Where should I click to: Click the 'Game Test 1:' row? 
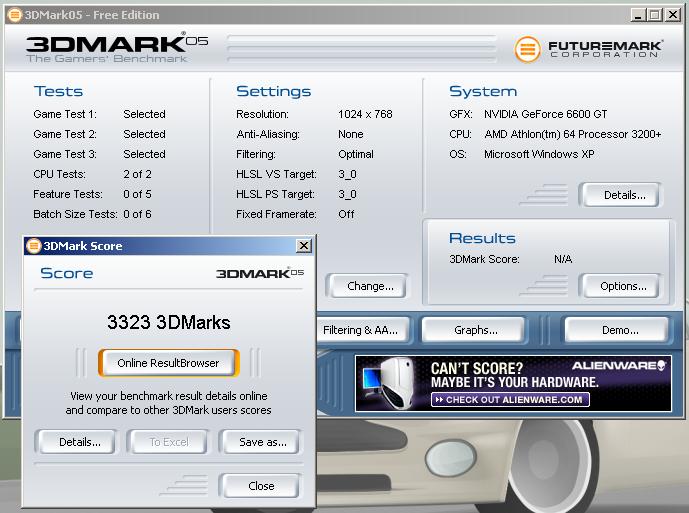(99, 114)
